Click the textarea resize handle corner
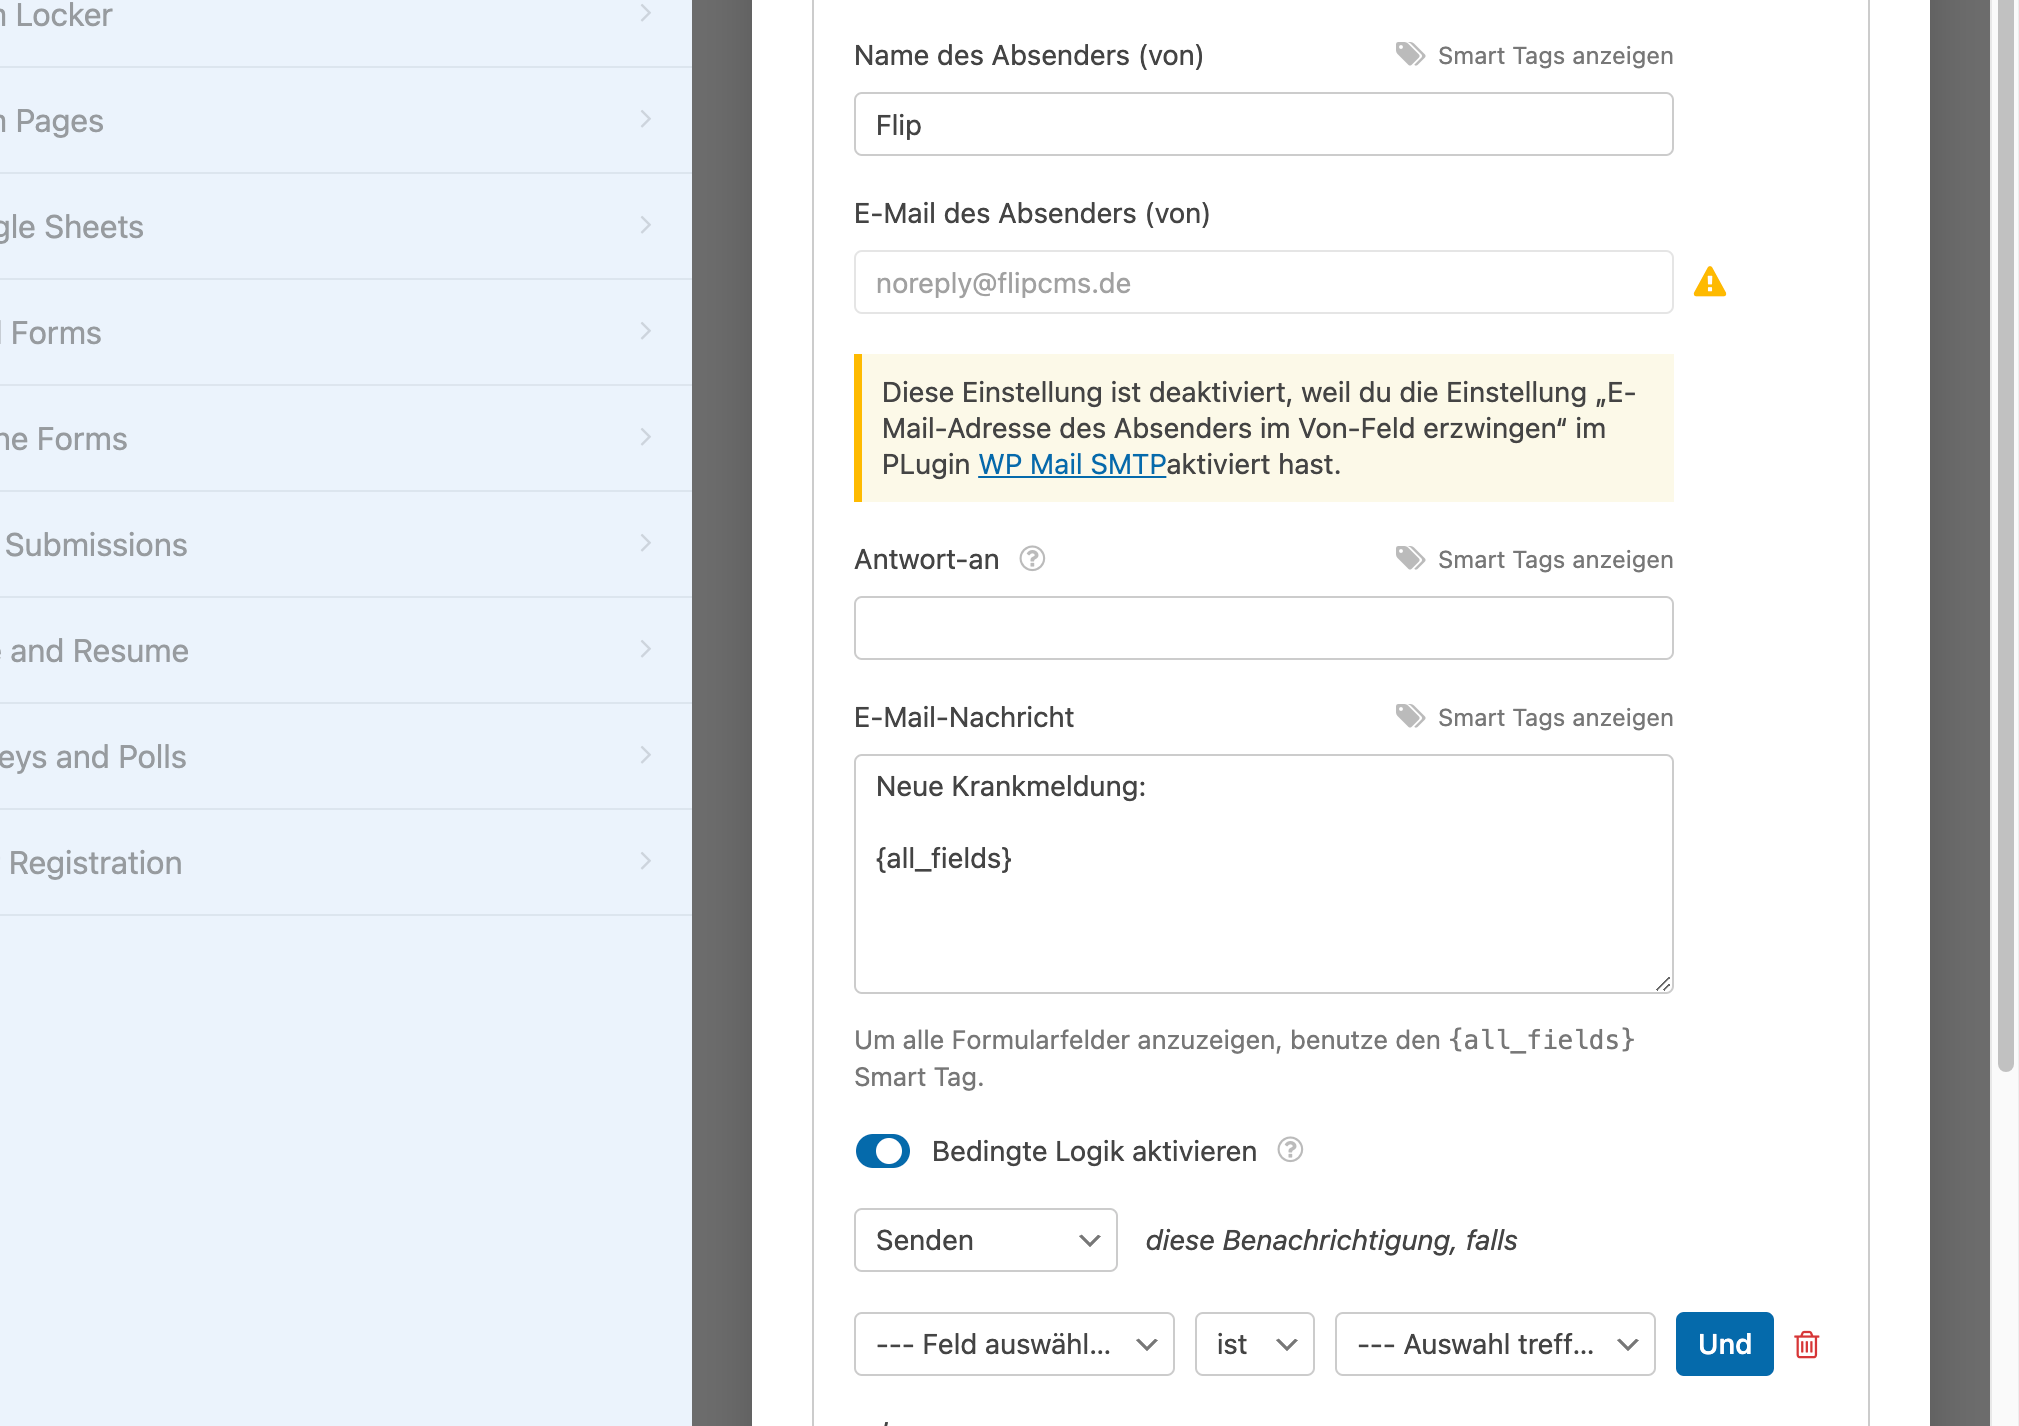 1662,983
